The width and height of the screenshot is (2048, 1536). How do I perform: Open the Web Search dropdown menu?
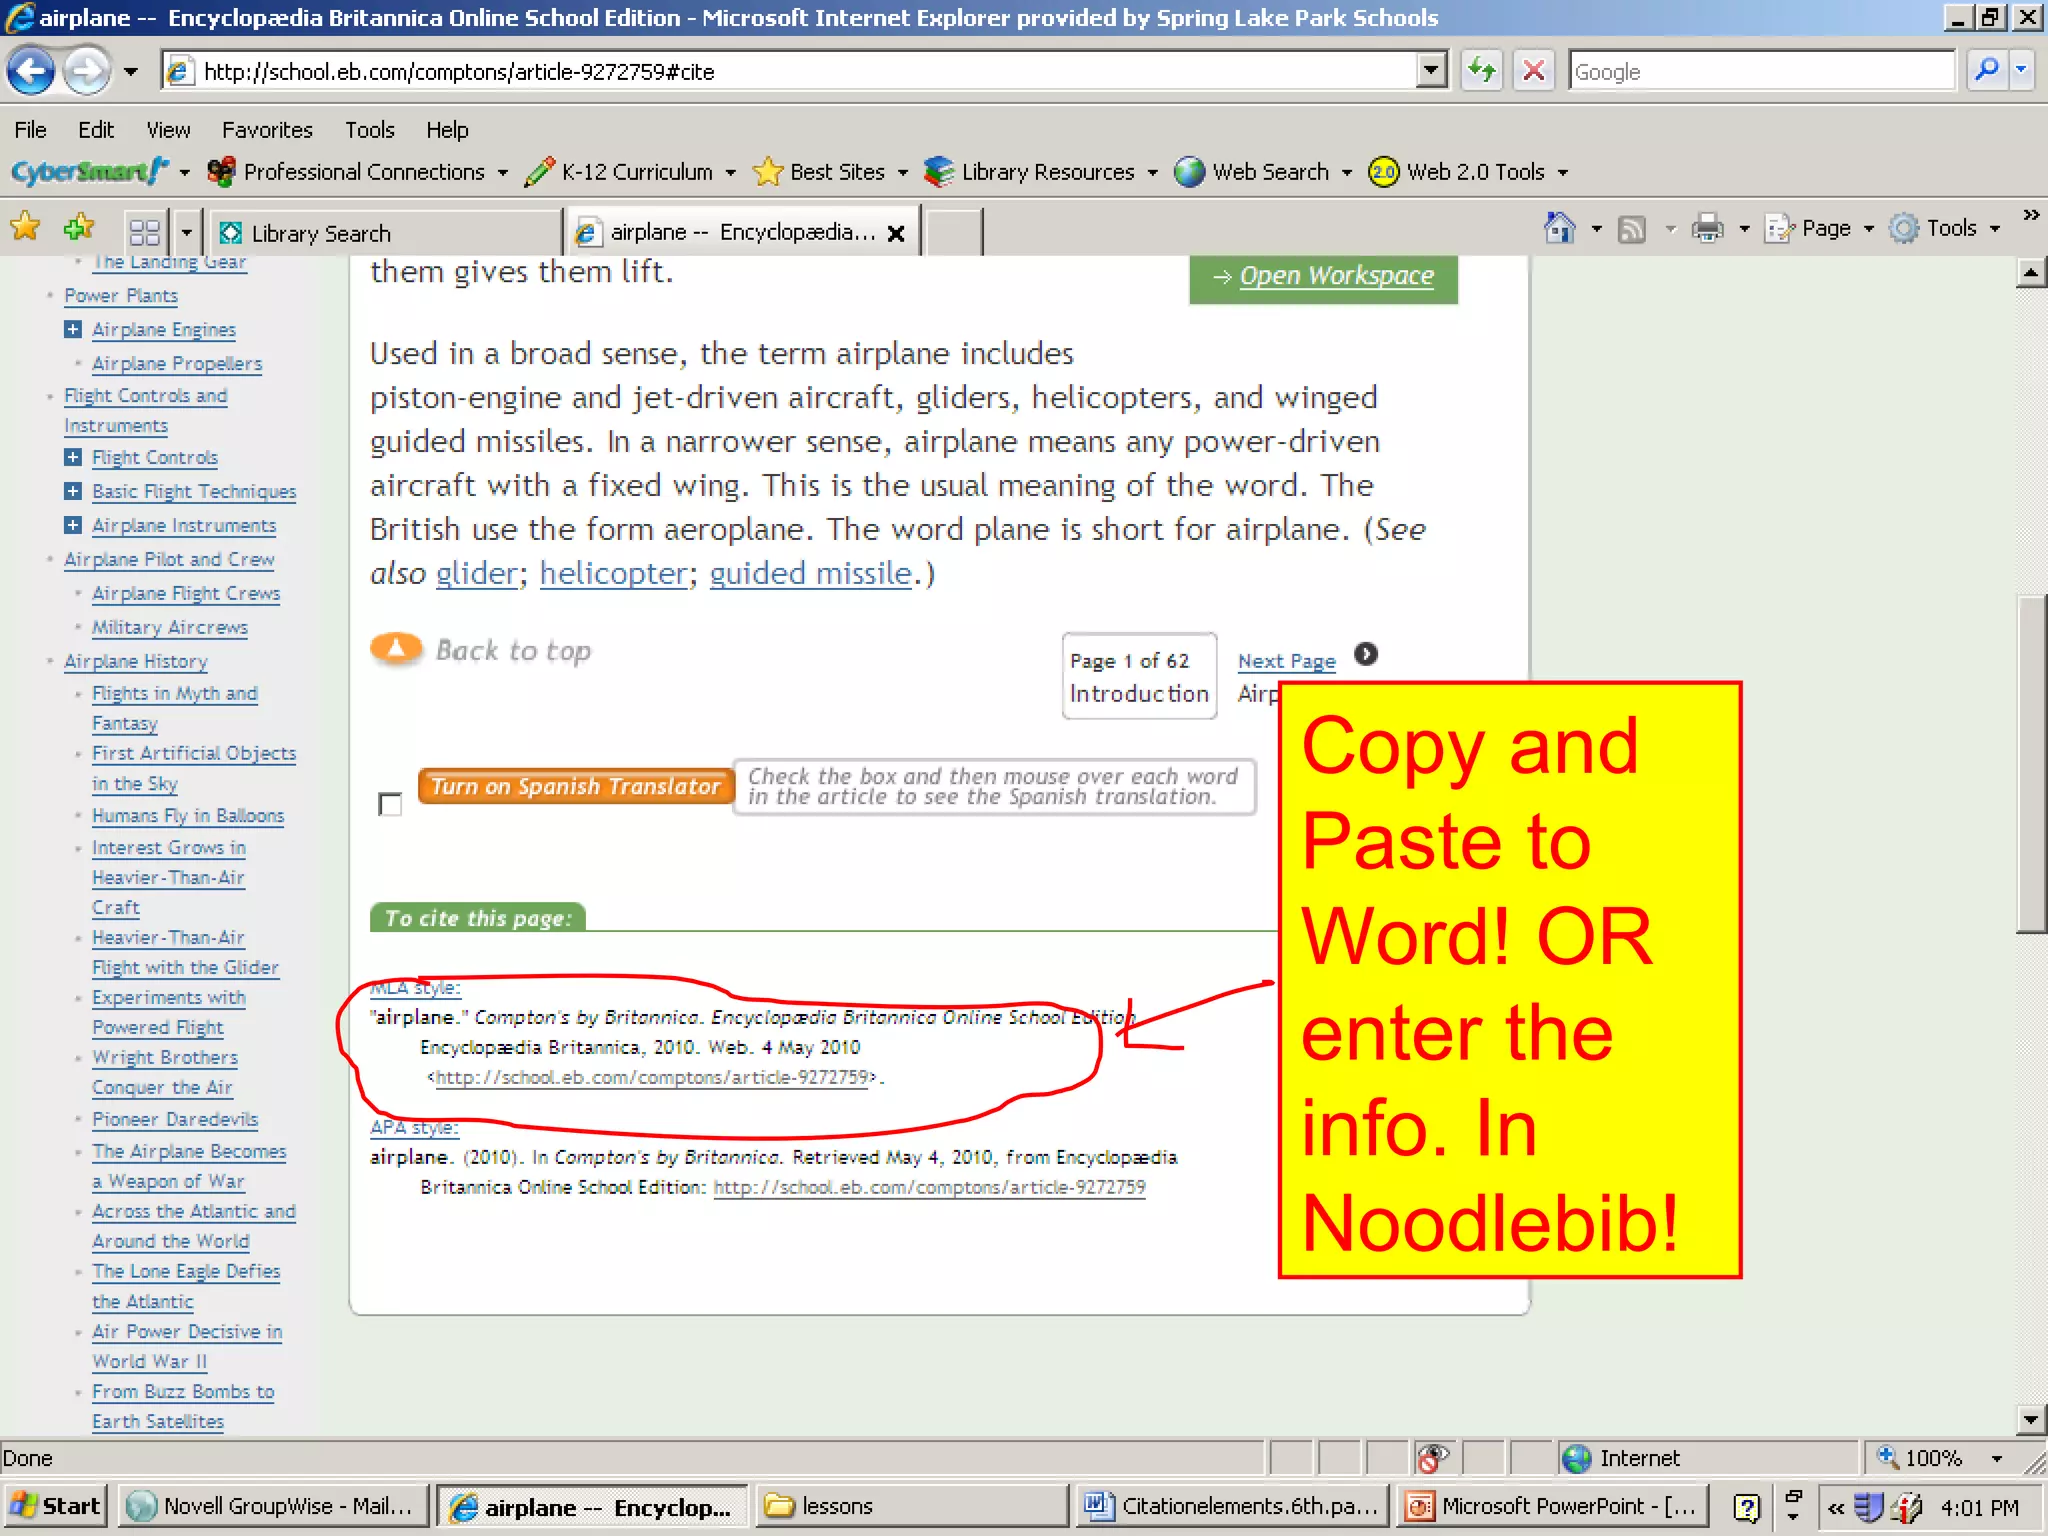pyautogui.click(x=1346, y=173)
